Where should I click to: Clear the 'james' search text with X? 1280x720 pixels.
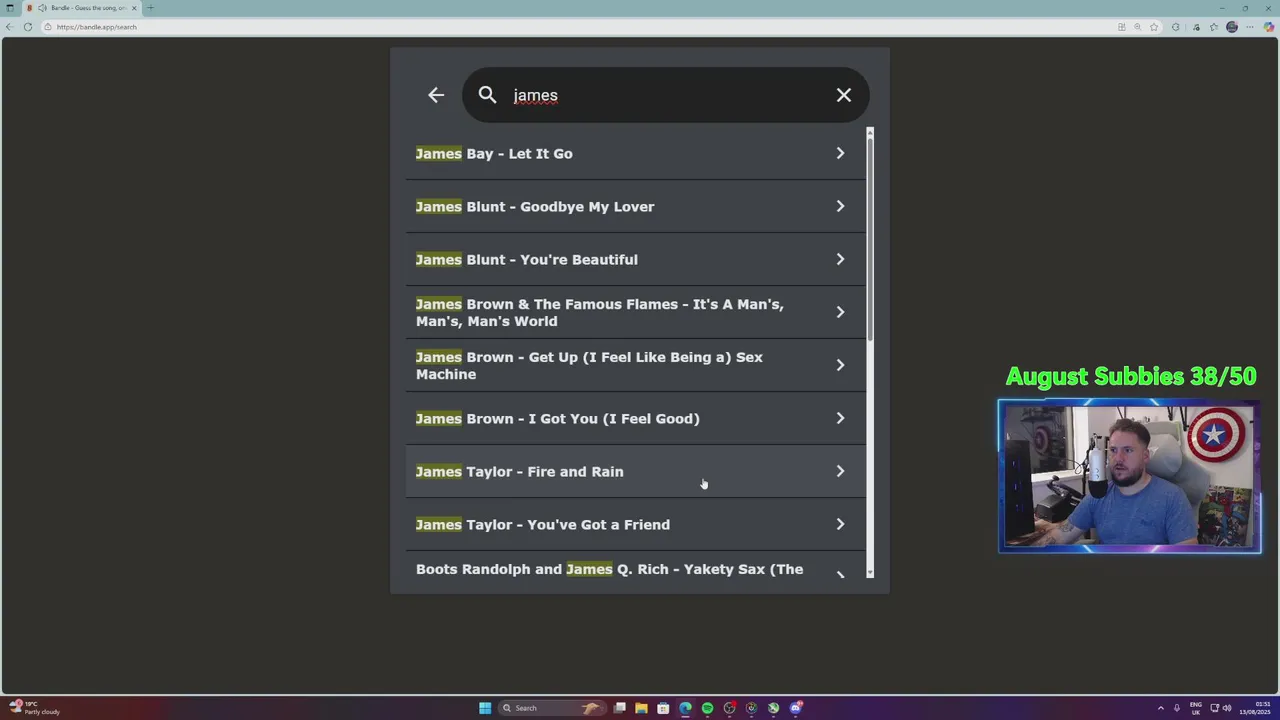click(844, 95)
